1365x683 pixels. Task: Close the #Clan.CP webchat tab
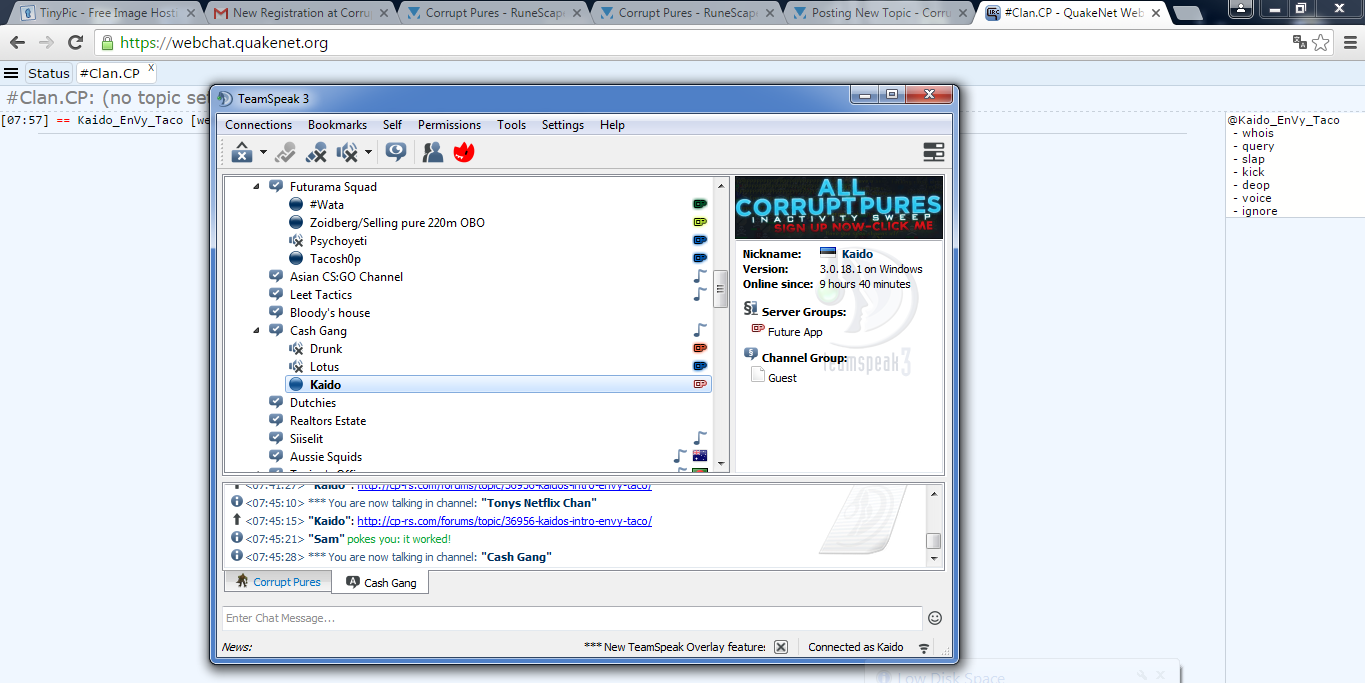151,69
